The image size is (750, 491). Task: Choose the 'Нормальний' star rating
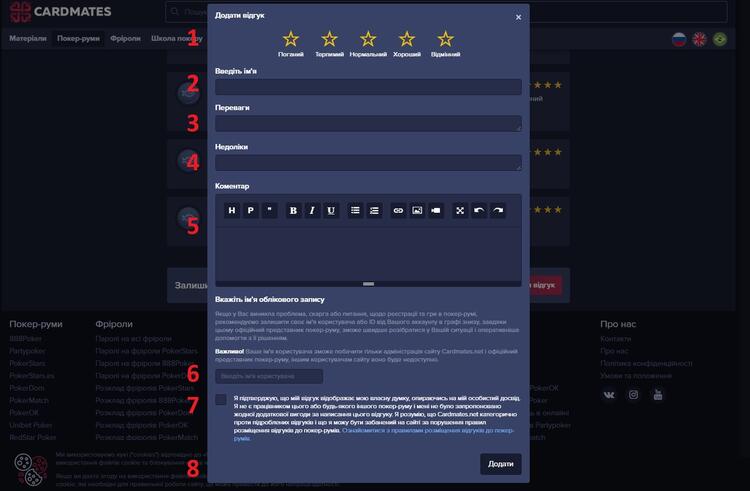368,39
